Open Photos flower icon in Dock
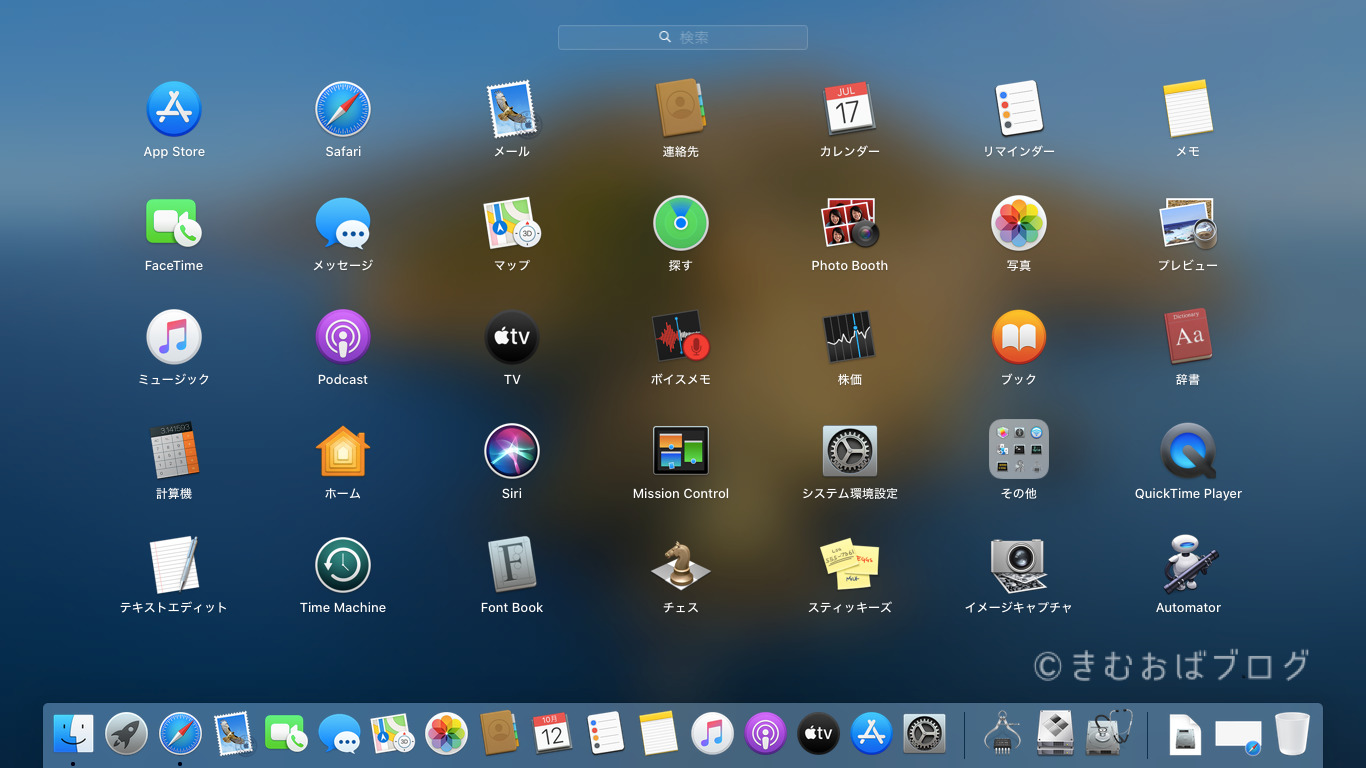 pyautogui.click(x=447, y=734)
